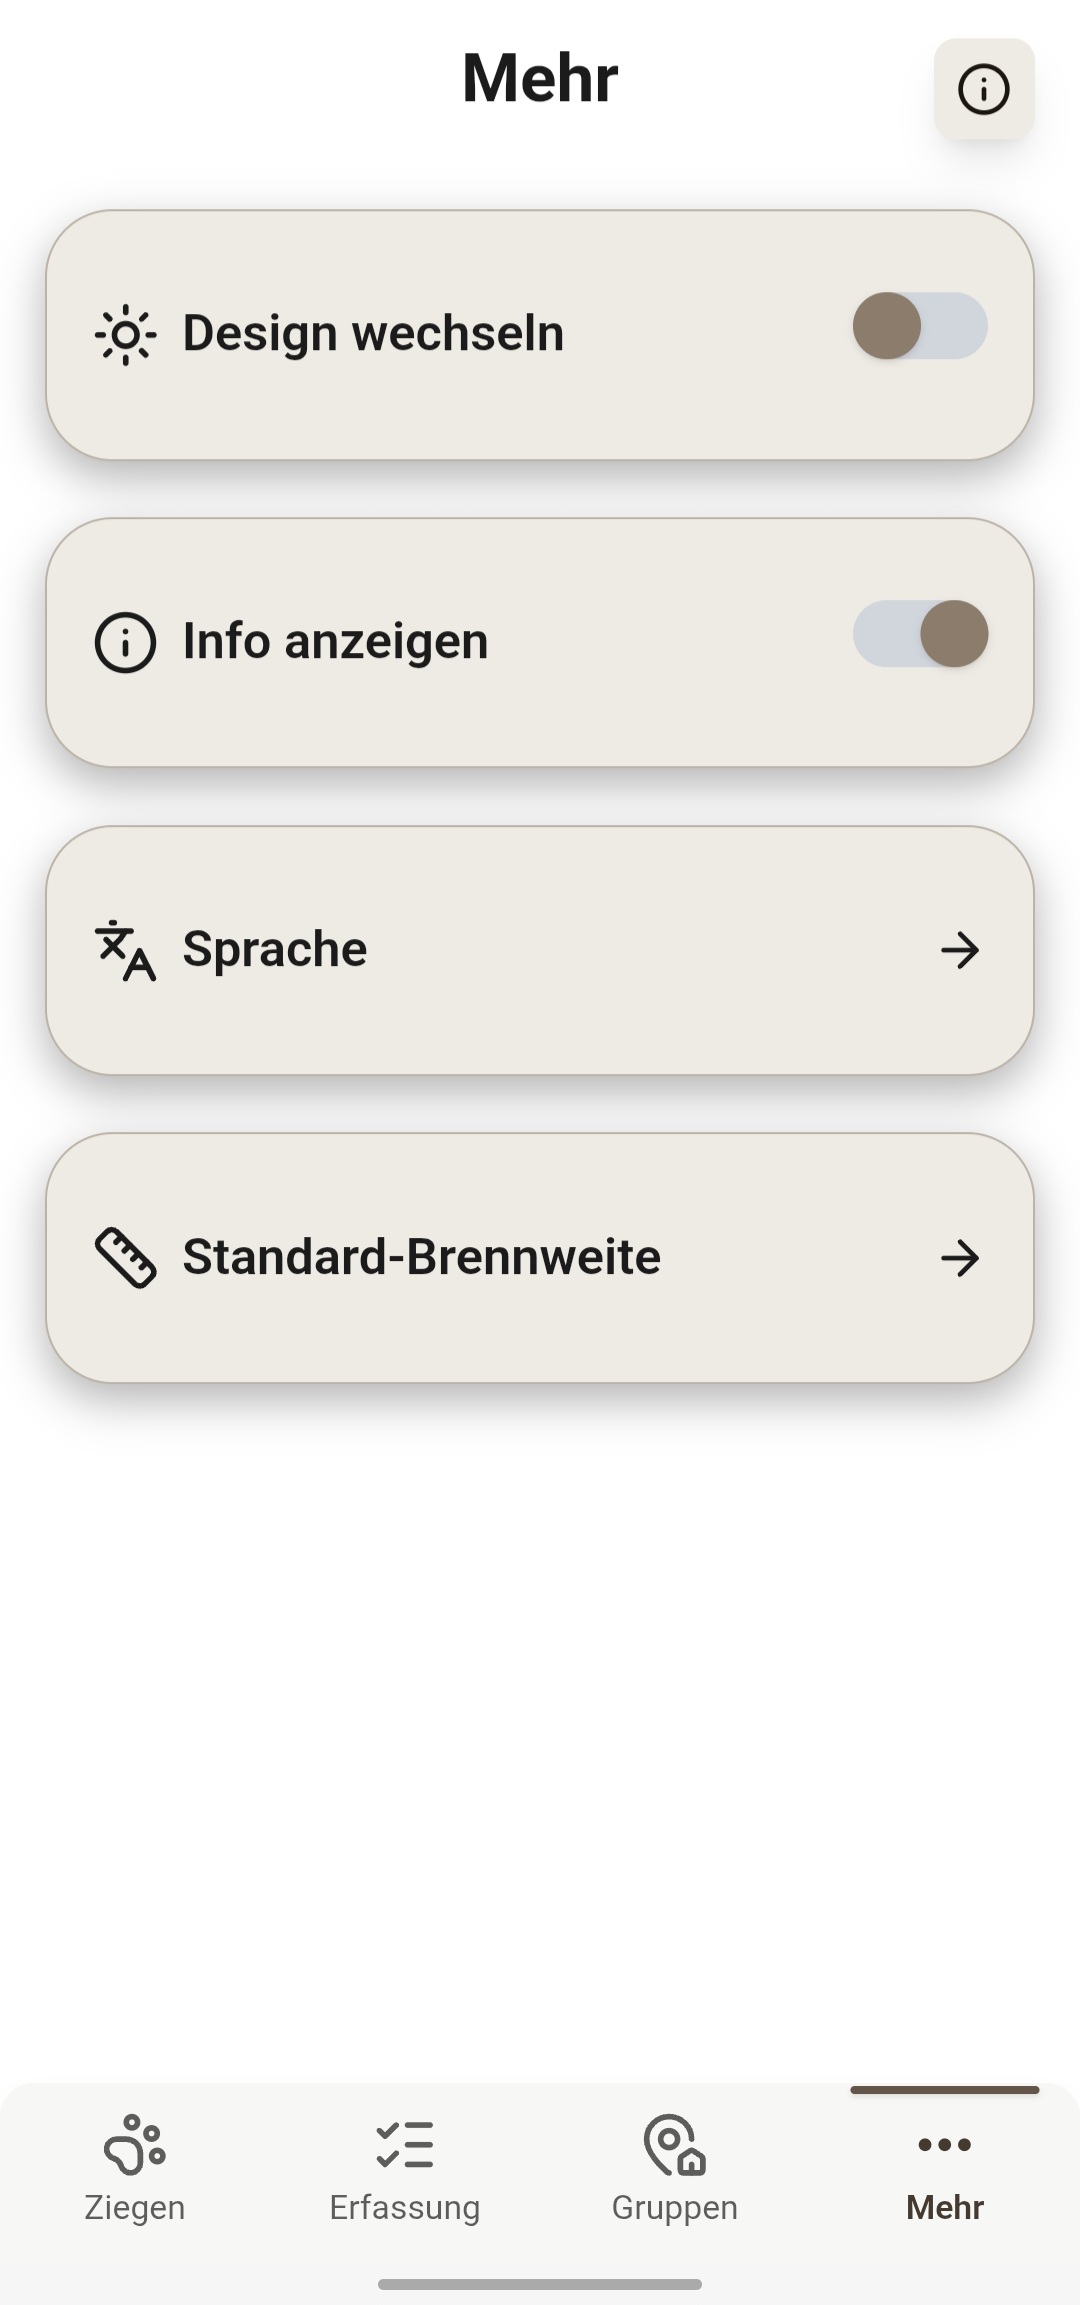1080x2305 pixels.
Task: Click the translate icon next to Sprache
Action: pos(125,950)
